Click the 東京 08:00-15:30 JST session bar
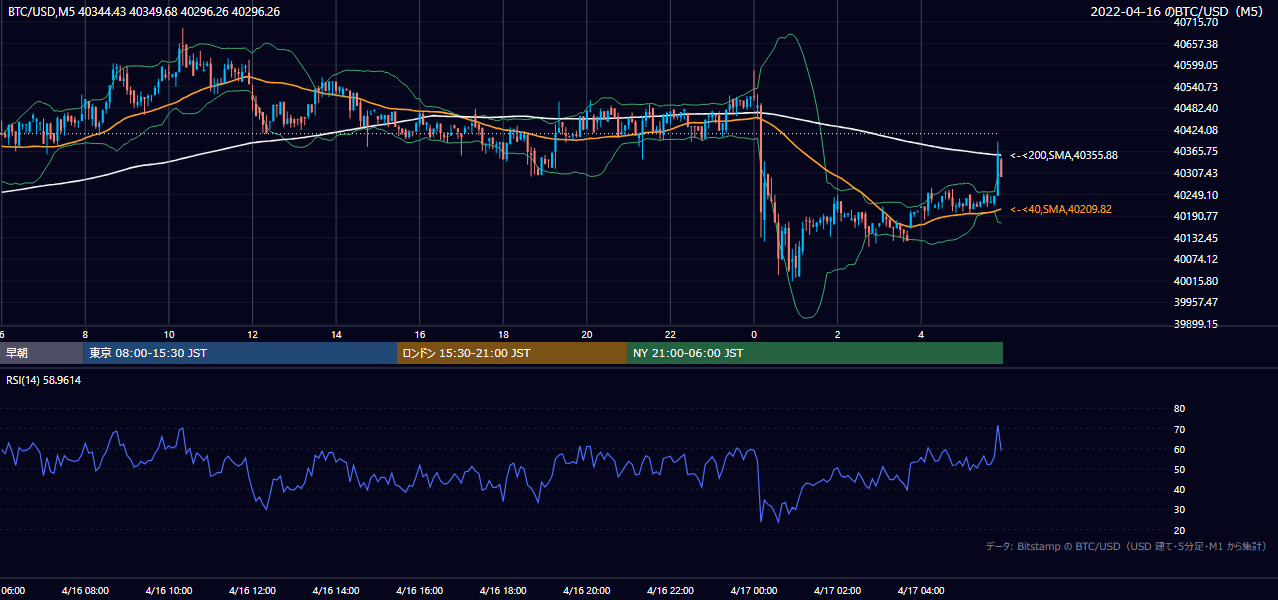This screenshot has width=1278, height=600. pos(240,353)
